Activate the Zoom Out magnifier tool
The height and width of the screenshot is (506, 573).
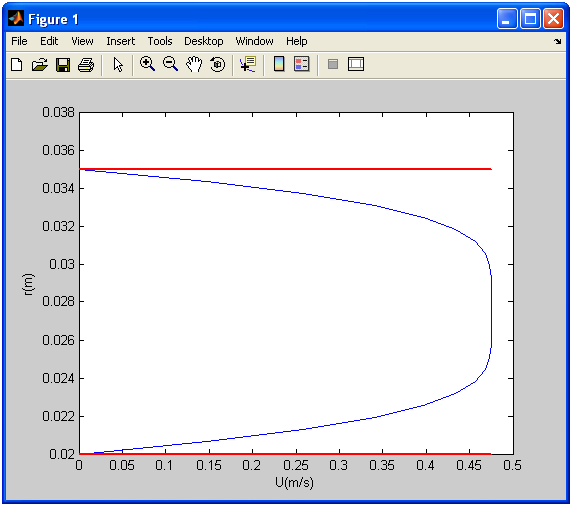(170, 64)
